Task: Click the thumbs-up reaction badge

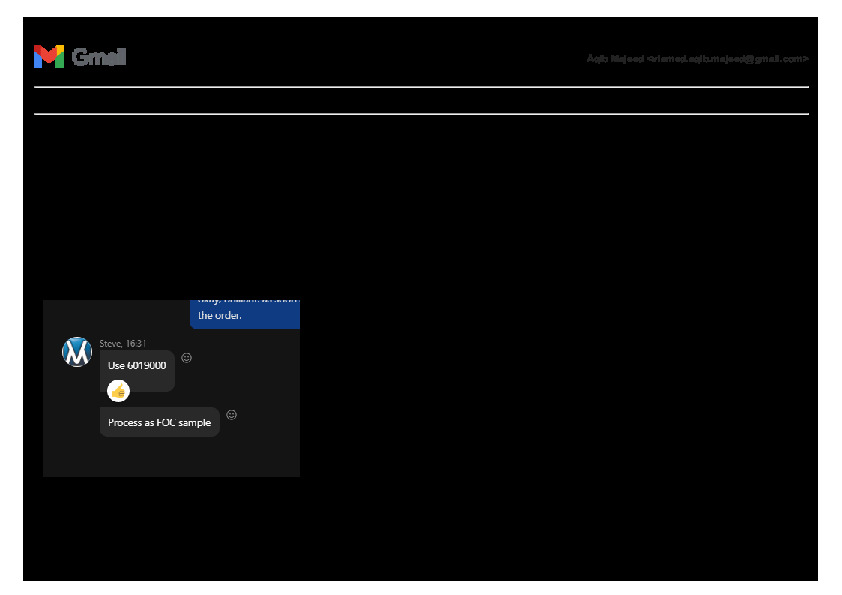Action: click(118, 390)
